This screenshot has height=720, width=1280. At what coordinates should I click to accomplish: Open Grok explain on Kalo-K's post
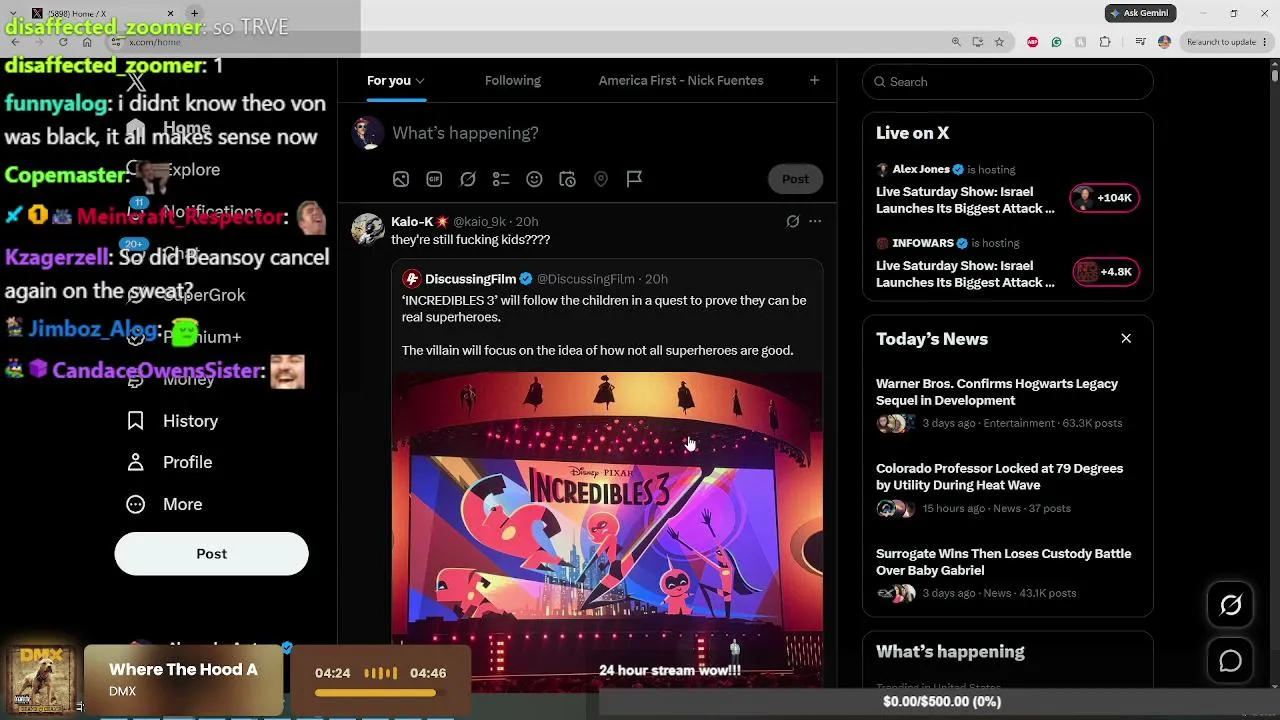pyautogui.click(x=792, y=221)
